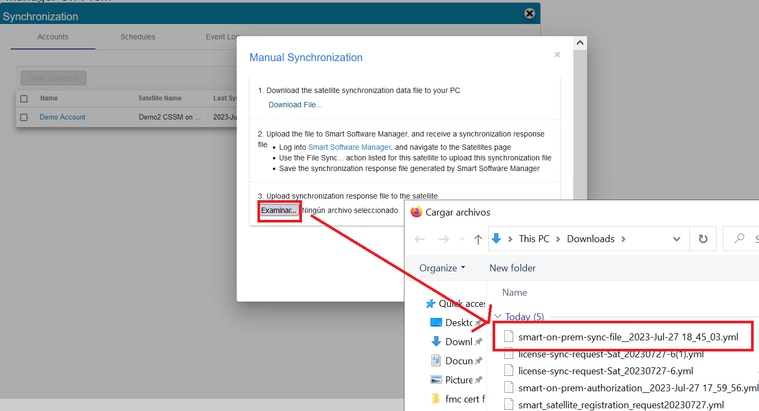Go back using the file dialog back arrow
This screenshot has height=411, width=759.
pos(420,239)
